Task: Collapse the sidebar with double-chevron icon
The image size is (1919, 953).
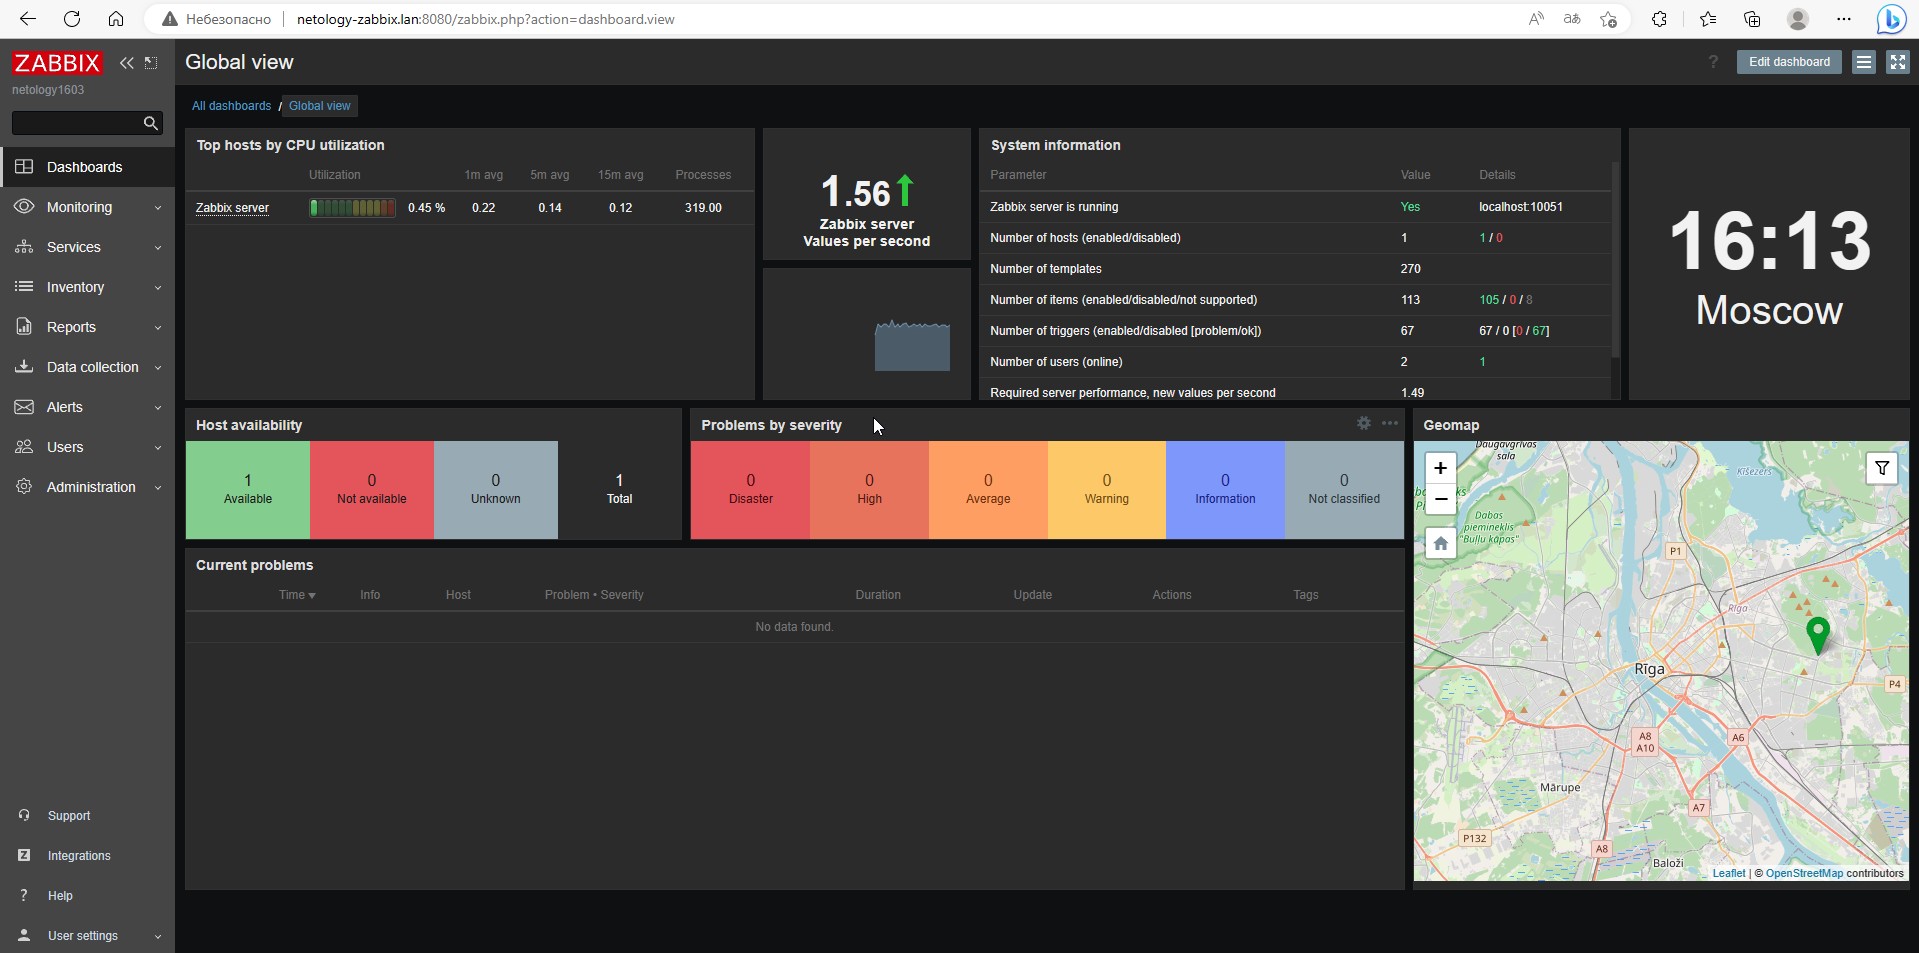Action: click(x=127, y=62)
